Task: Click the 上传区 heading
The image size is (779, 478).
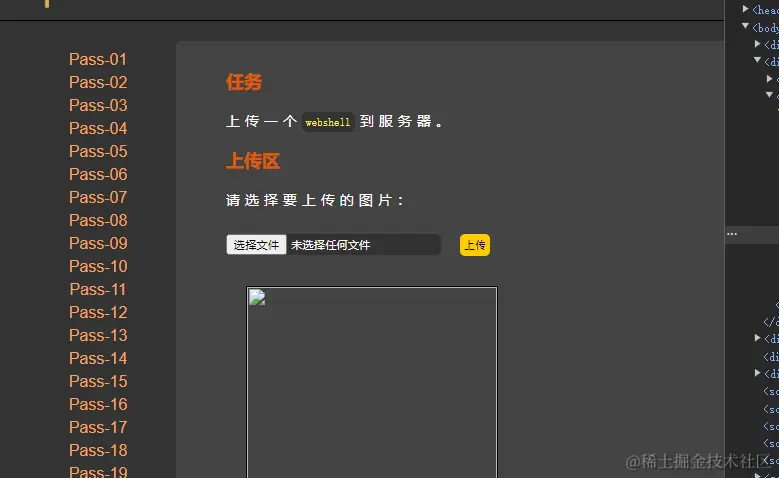Action: [x=253, y=161]
